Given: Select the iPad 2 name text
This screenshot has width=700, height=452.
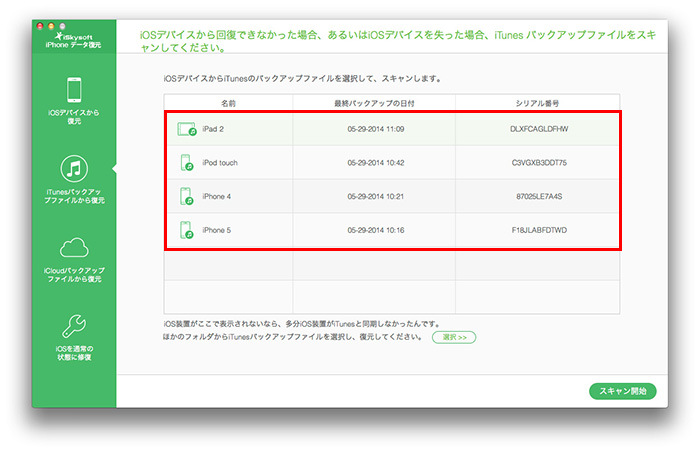Looking at the screenshot, I should pos(213,129).
